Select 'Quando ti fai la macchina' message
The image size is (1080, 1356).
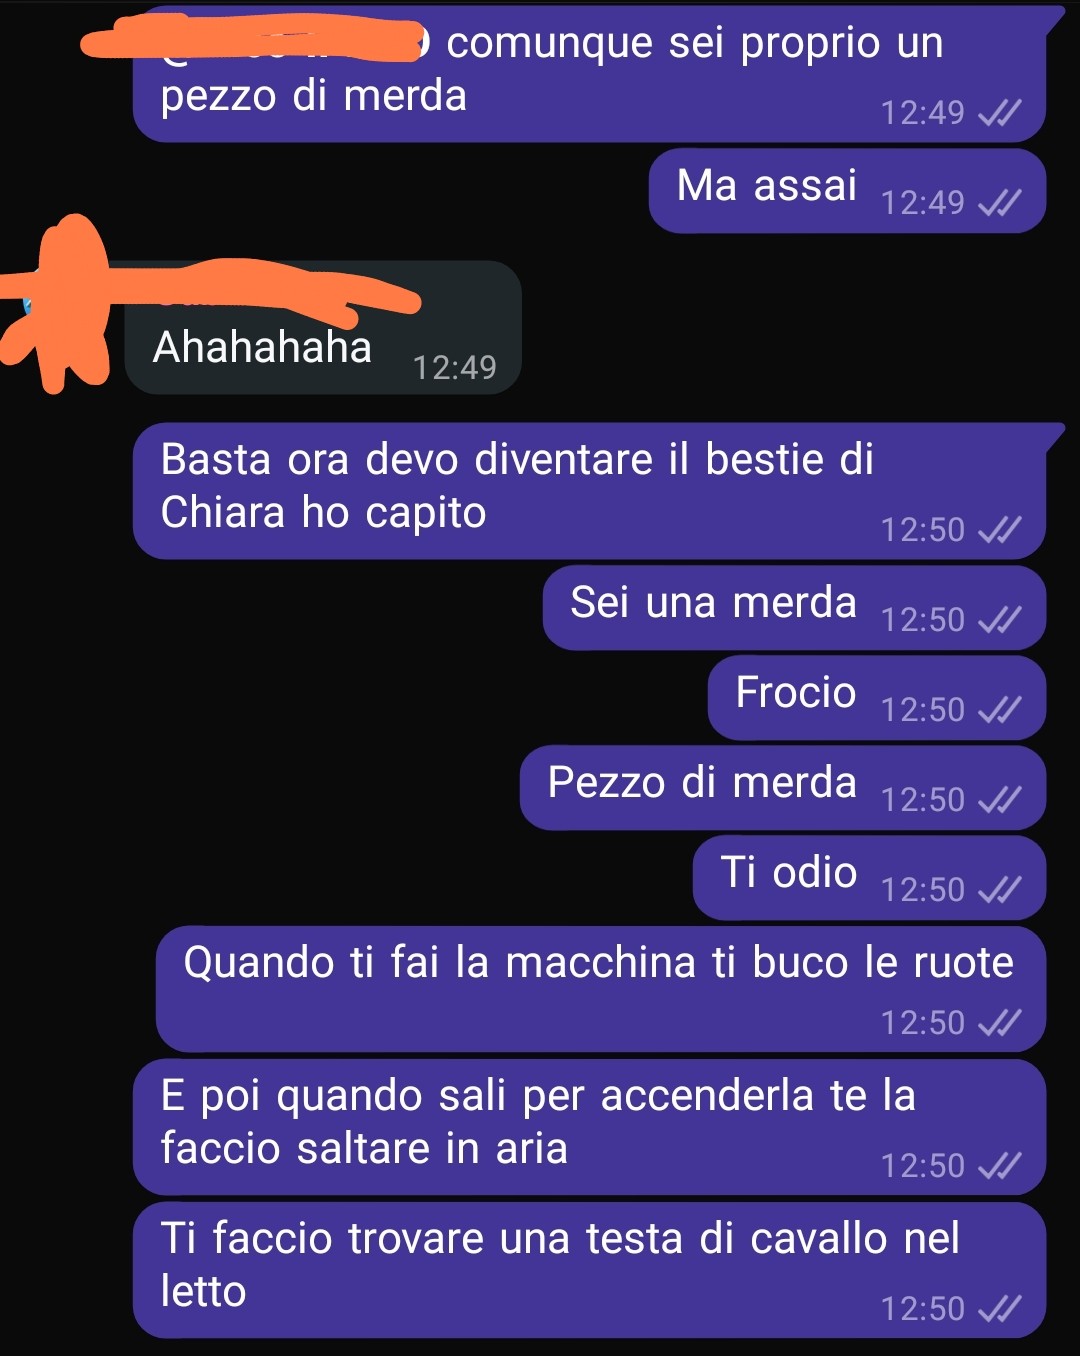601,989
